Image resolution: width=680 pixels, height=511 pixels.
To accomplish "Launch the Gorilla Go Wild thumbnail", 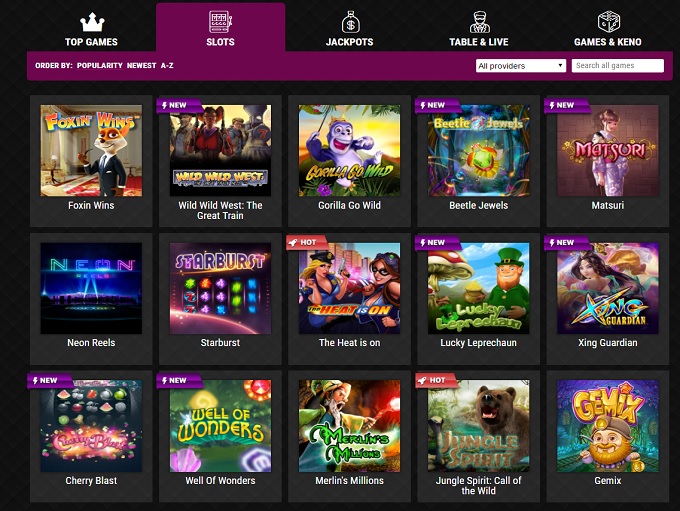I will tap(350, 151).
